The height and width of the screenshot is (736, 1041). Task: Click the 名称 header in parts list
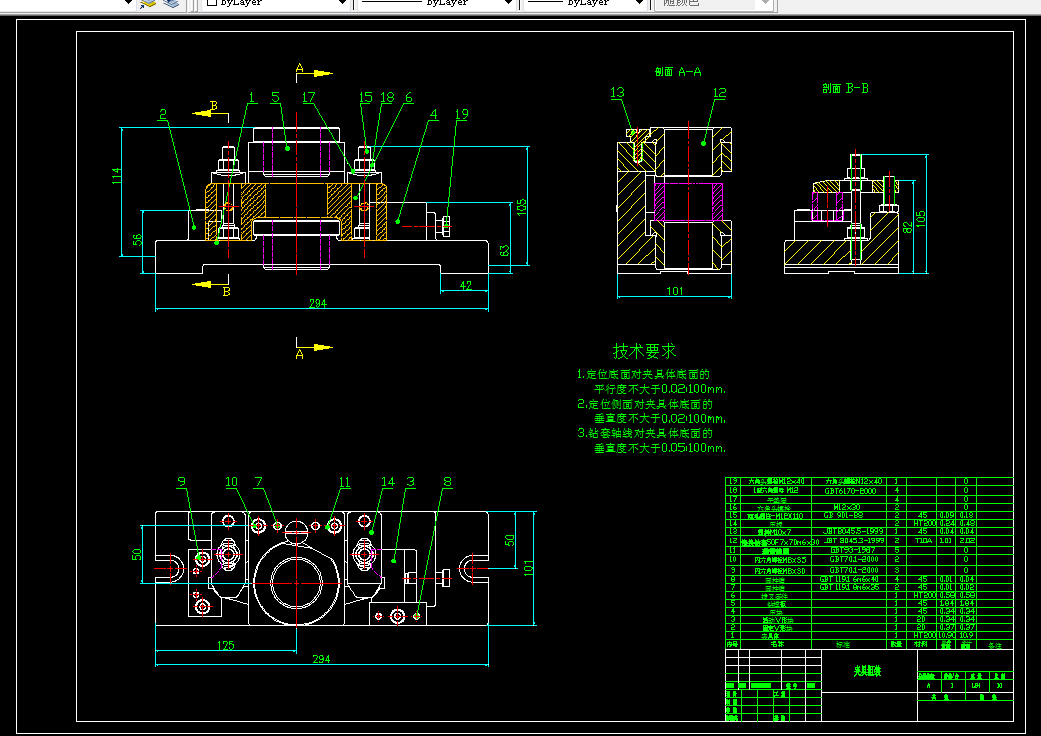777,644
